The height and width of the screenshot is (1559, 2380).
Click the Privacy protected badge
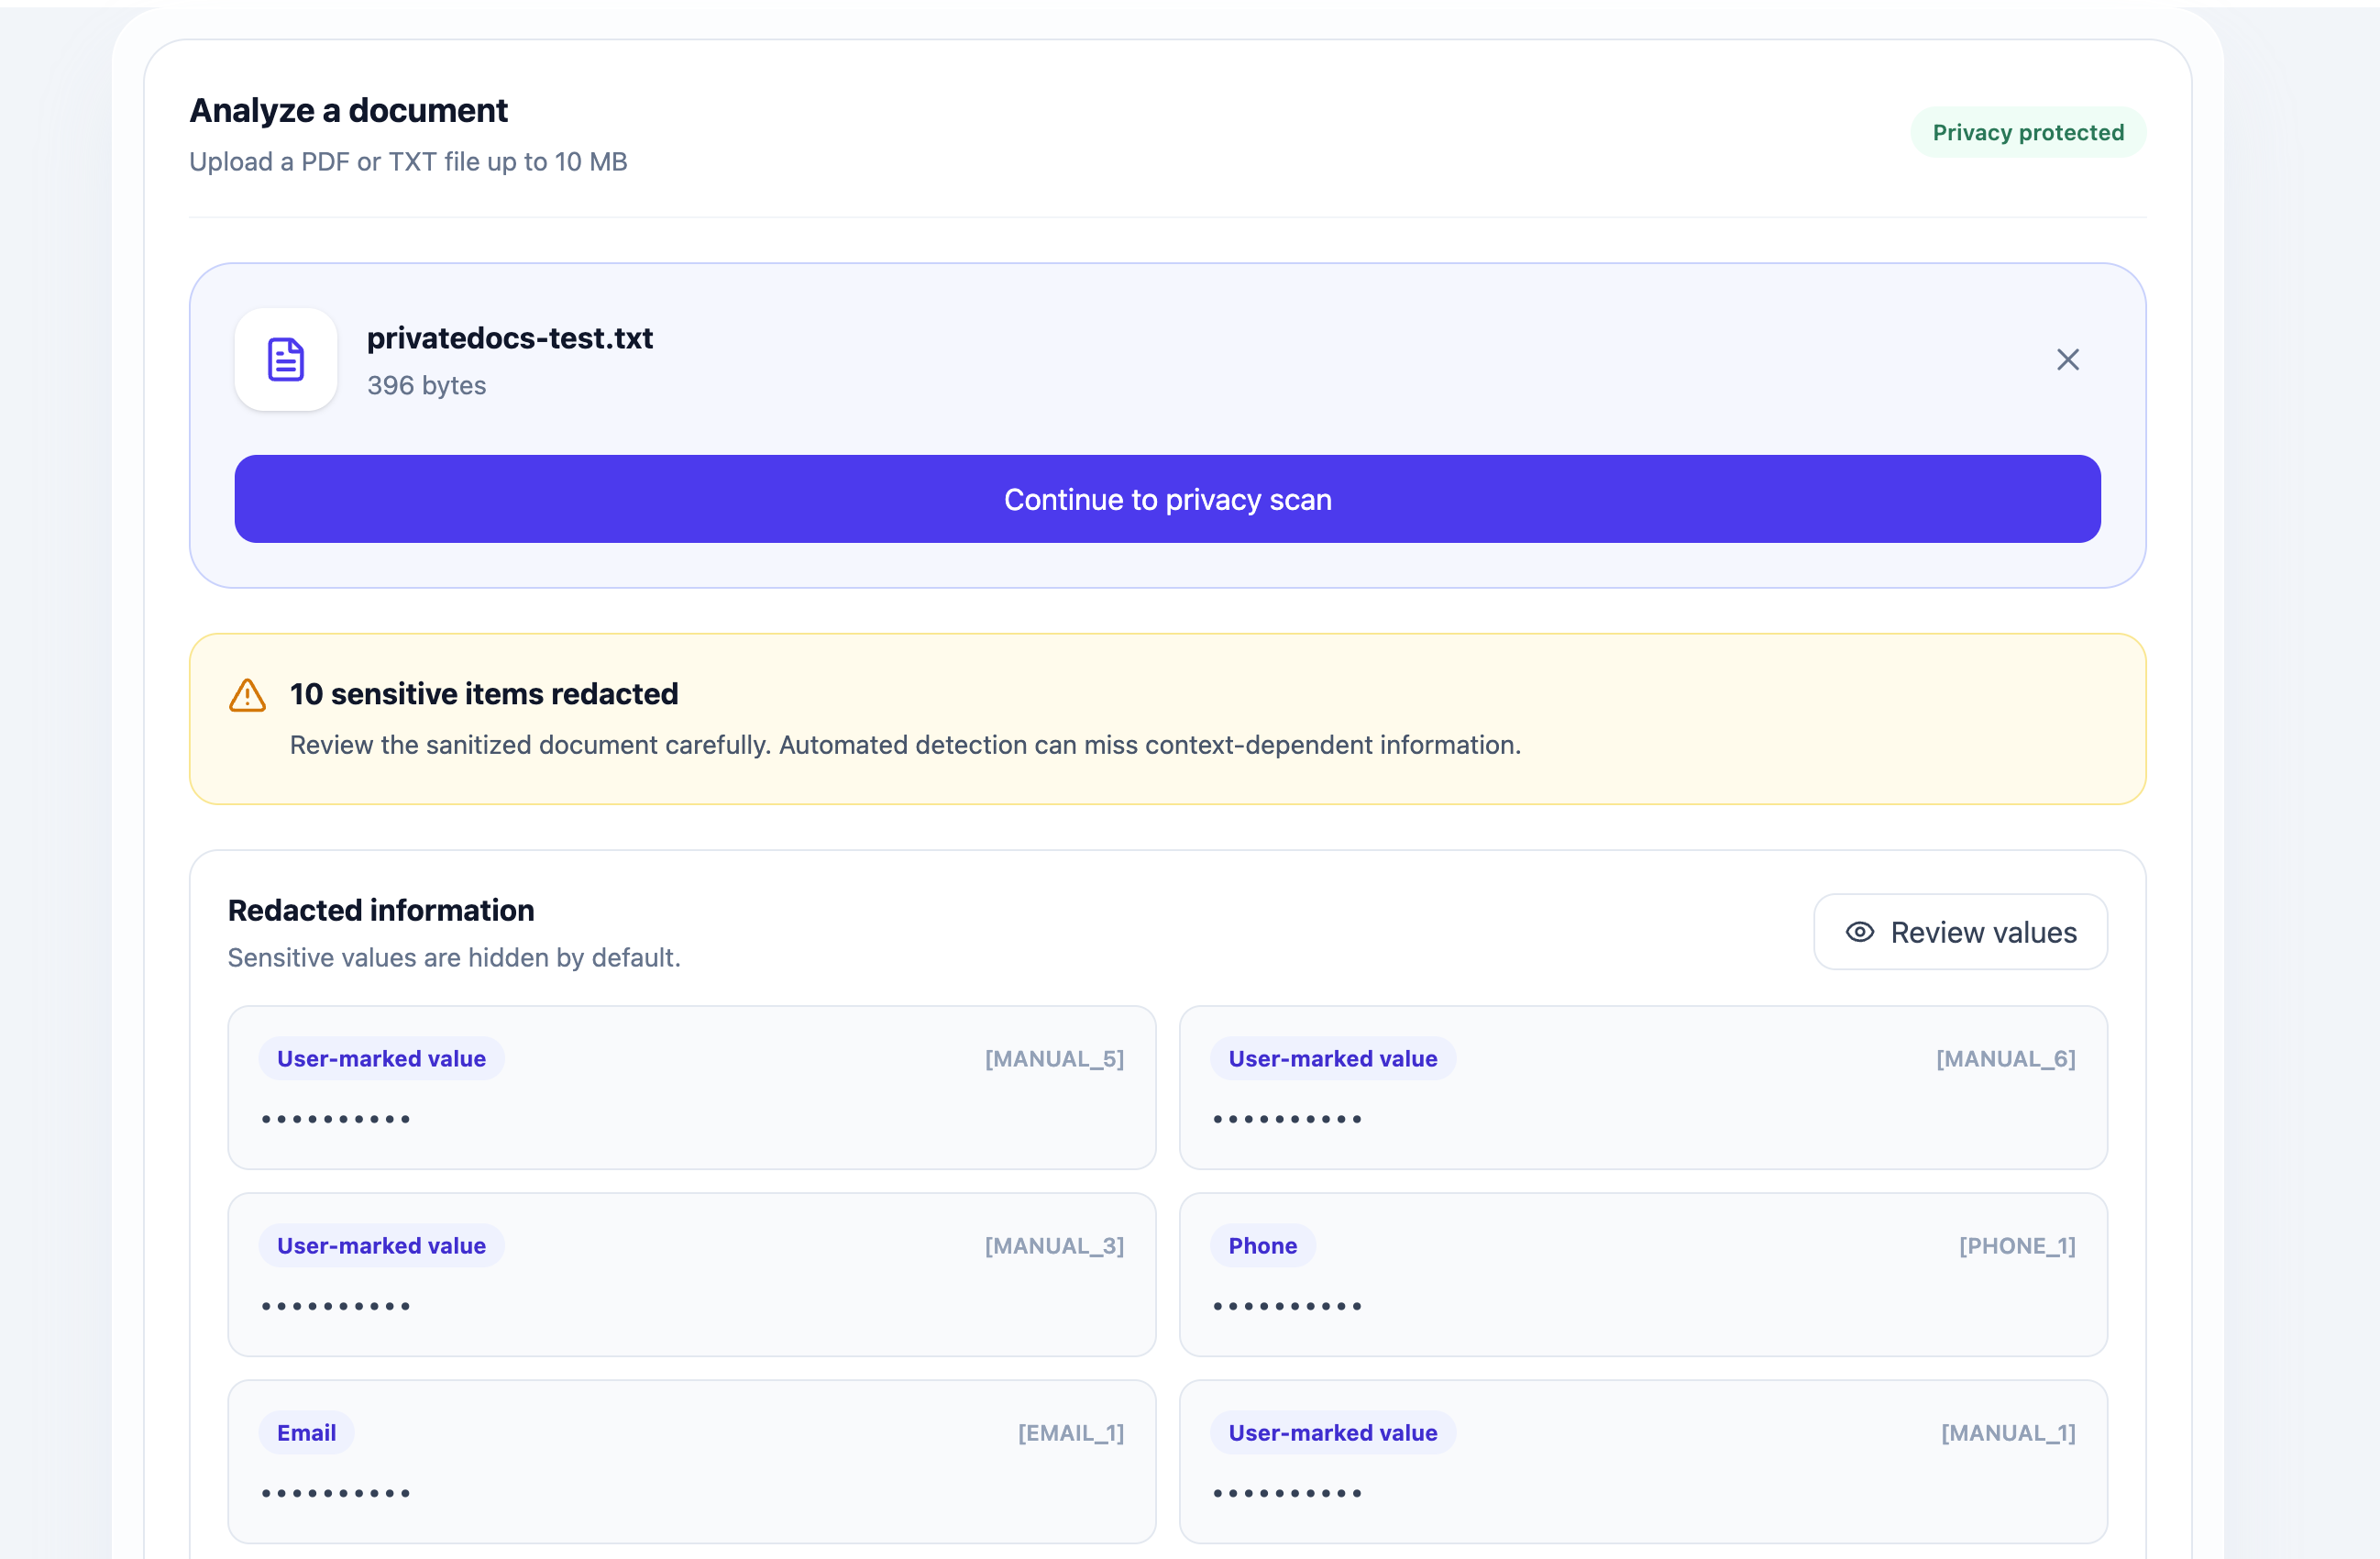click(x=2027, y=132)
